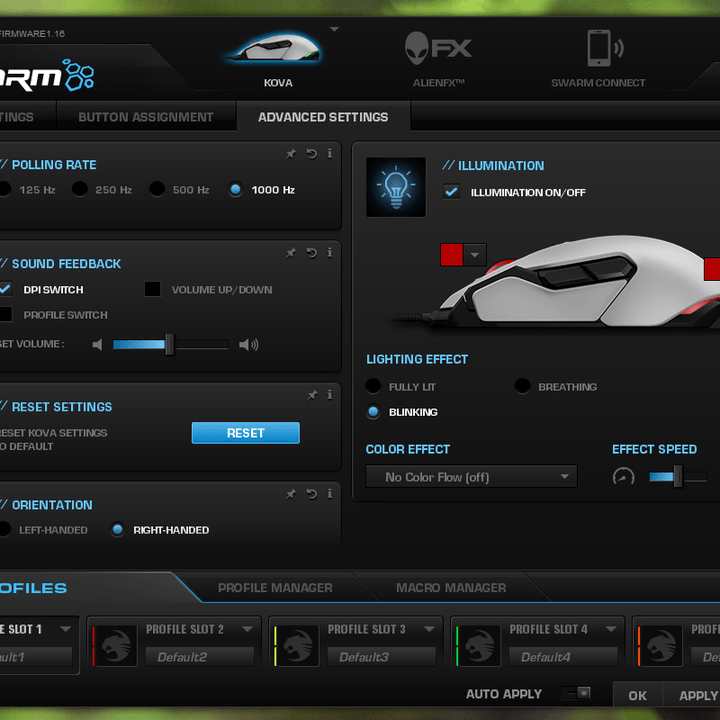Screen dimensions: 720x720
Task: Toggle the Auto Apply switch
Action: pyautogui.click(x=576, y=692)
